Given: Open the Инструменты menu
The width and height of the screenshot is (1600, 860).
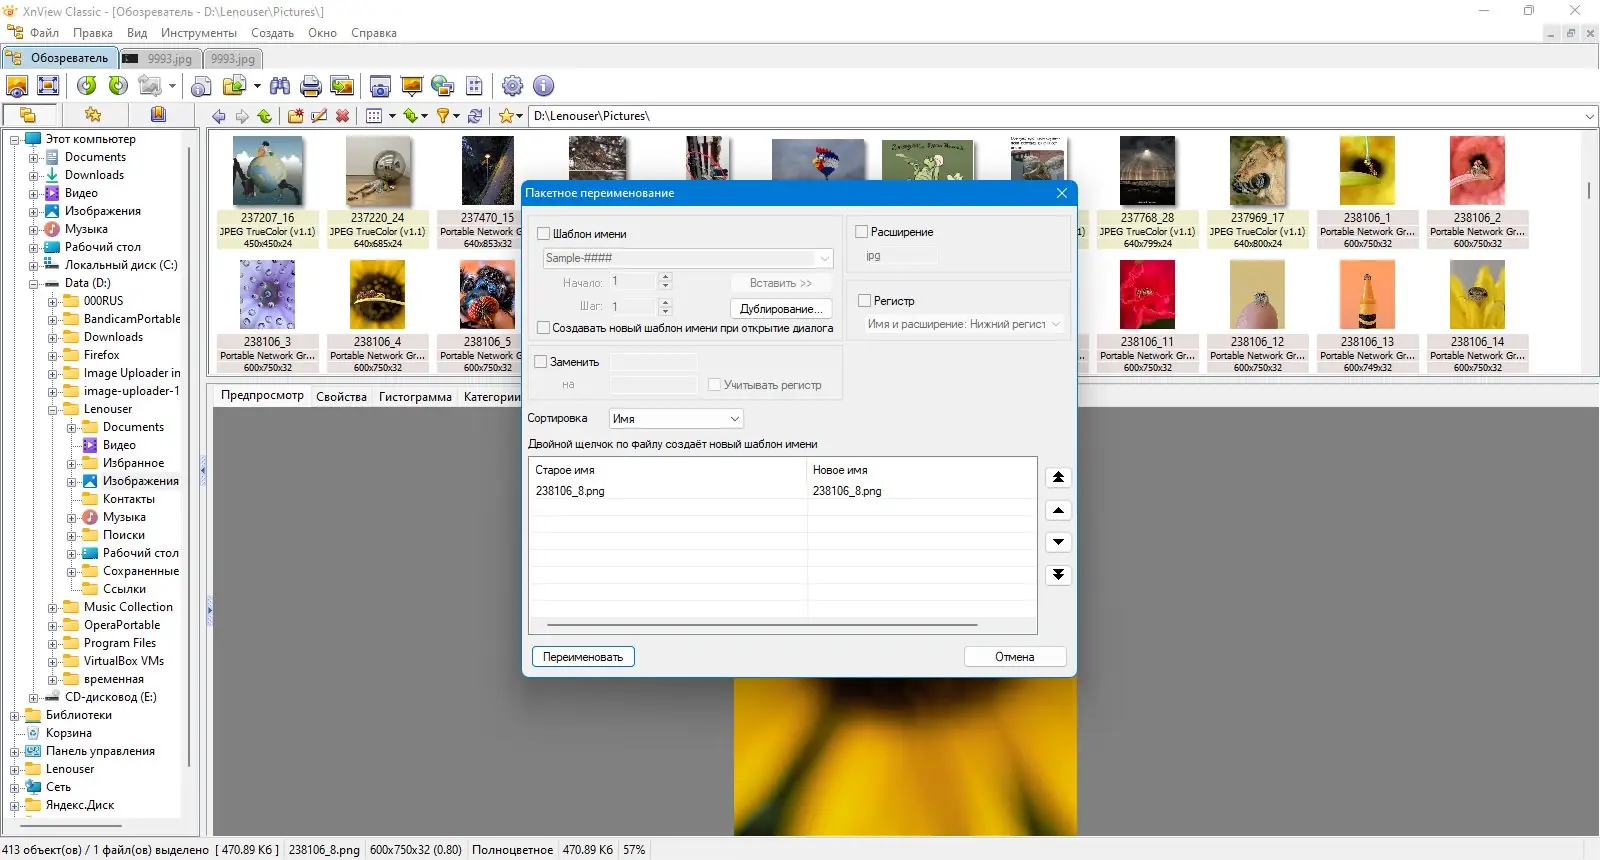Looking at the screenshot, I should click(199, 33).
